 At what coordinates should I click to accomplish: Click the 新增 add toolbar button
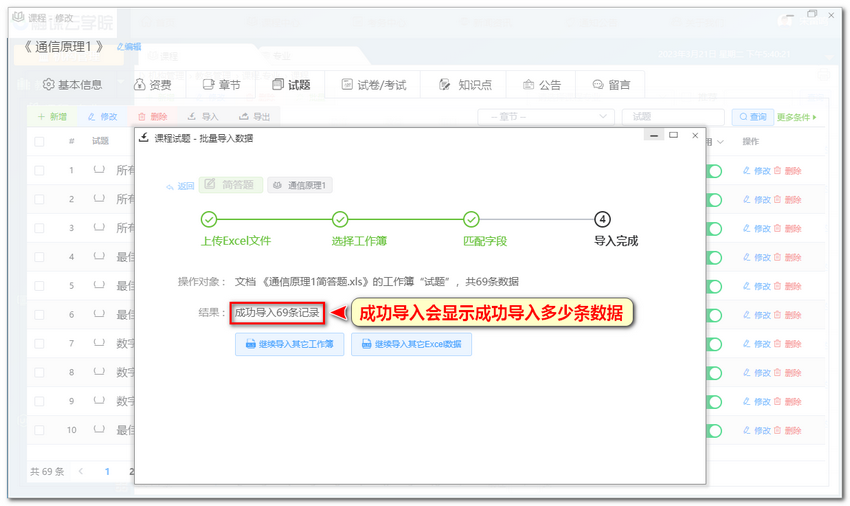(52, 117)
